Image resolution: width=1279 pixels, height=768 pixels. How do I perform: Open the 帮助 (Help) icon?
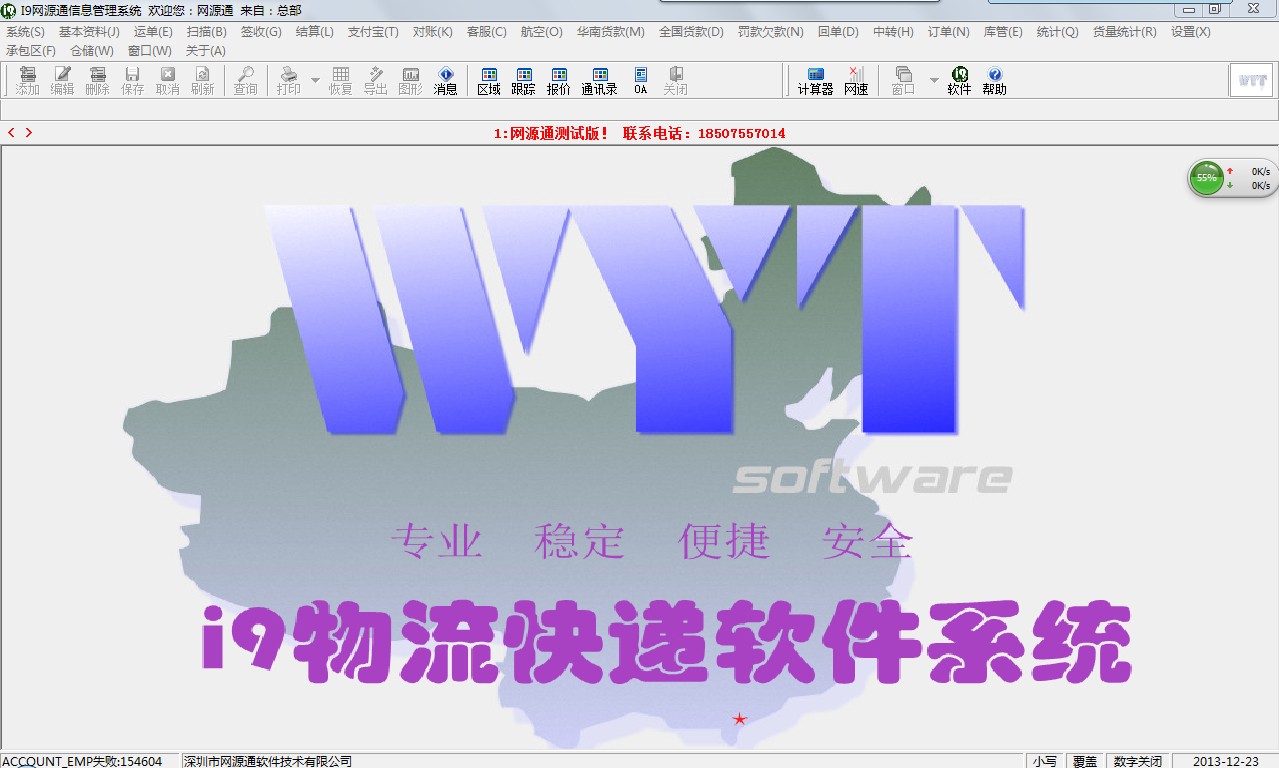click(994, 81)
